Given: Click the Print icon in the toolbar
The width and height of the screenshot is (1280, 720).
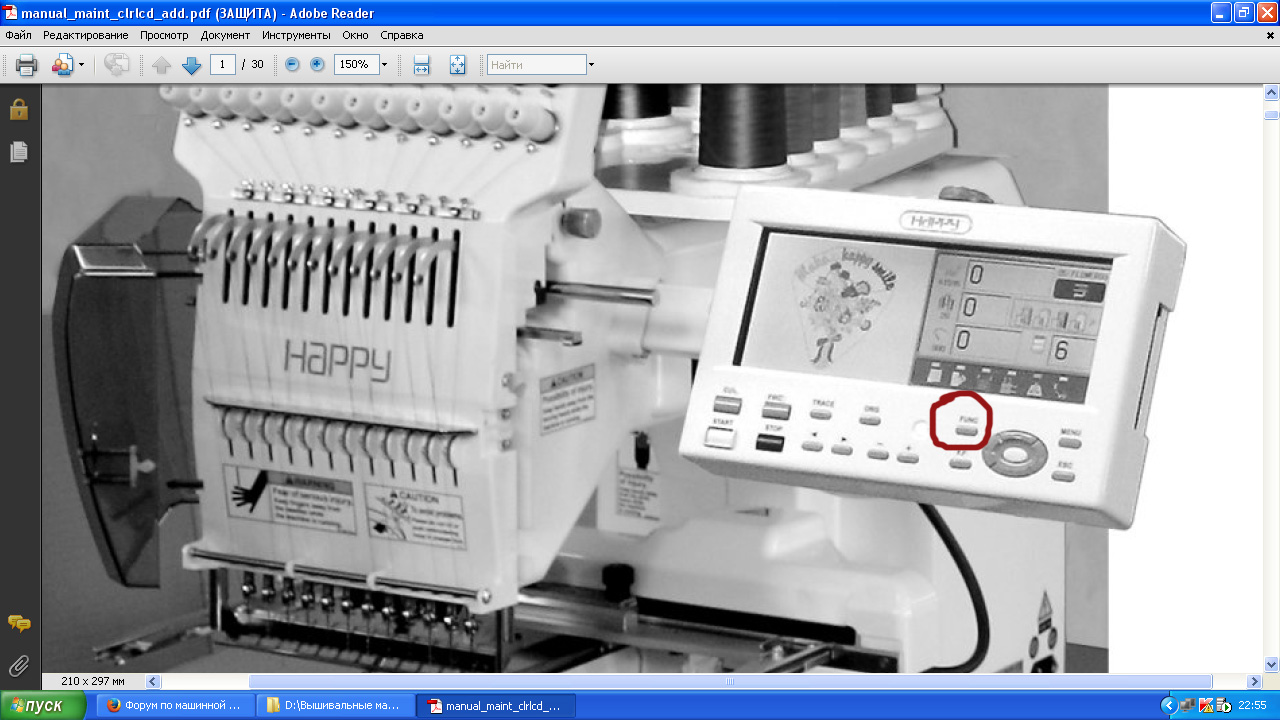Looking at the screenshot, I should point(26,65).
